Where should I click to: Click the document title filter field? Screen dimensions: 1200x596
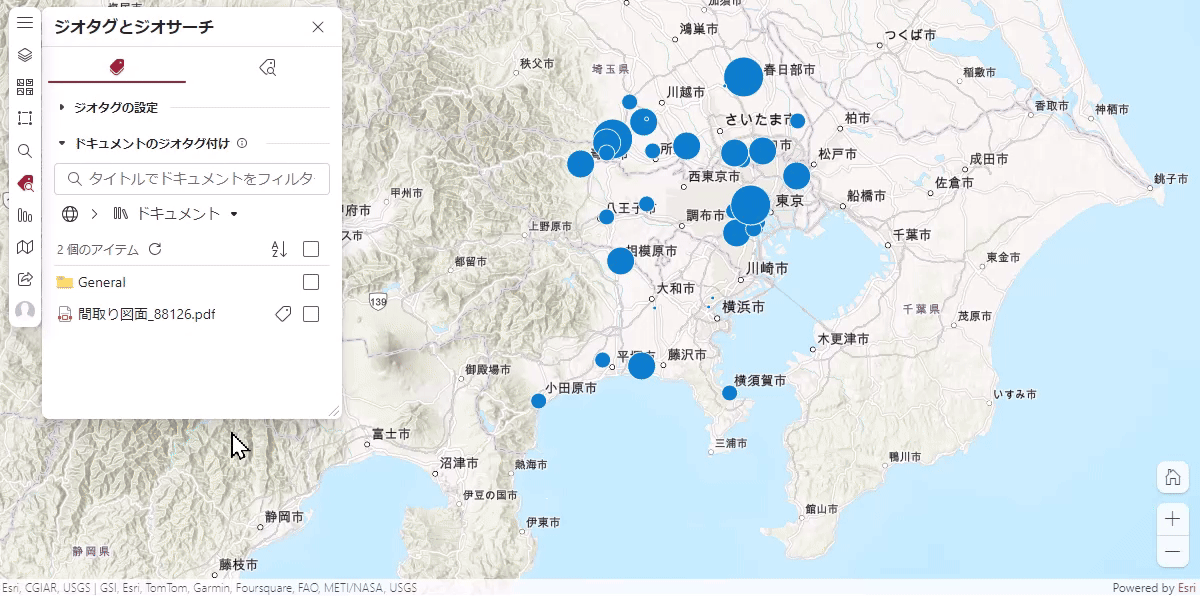tap(192, 180)
